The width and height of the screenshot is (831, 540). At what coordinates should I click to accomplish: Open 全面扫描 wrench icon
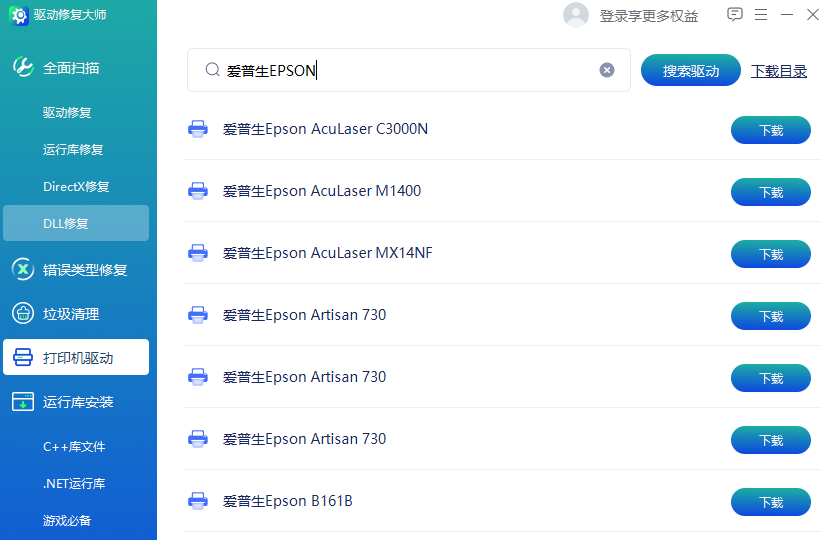[x=23, y=67]
